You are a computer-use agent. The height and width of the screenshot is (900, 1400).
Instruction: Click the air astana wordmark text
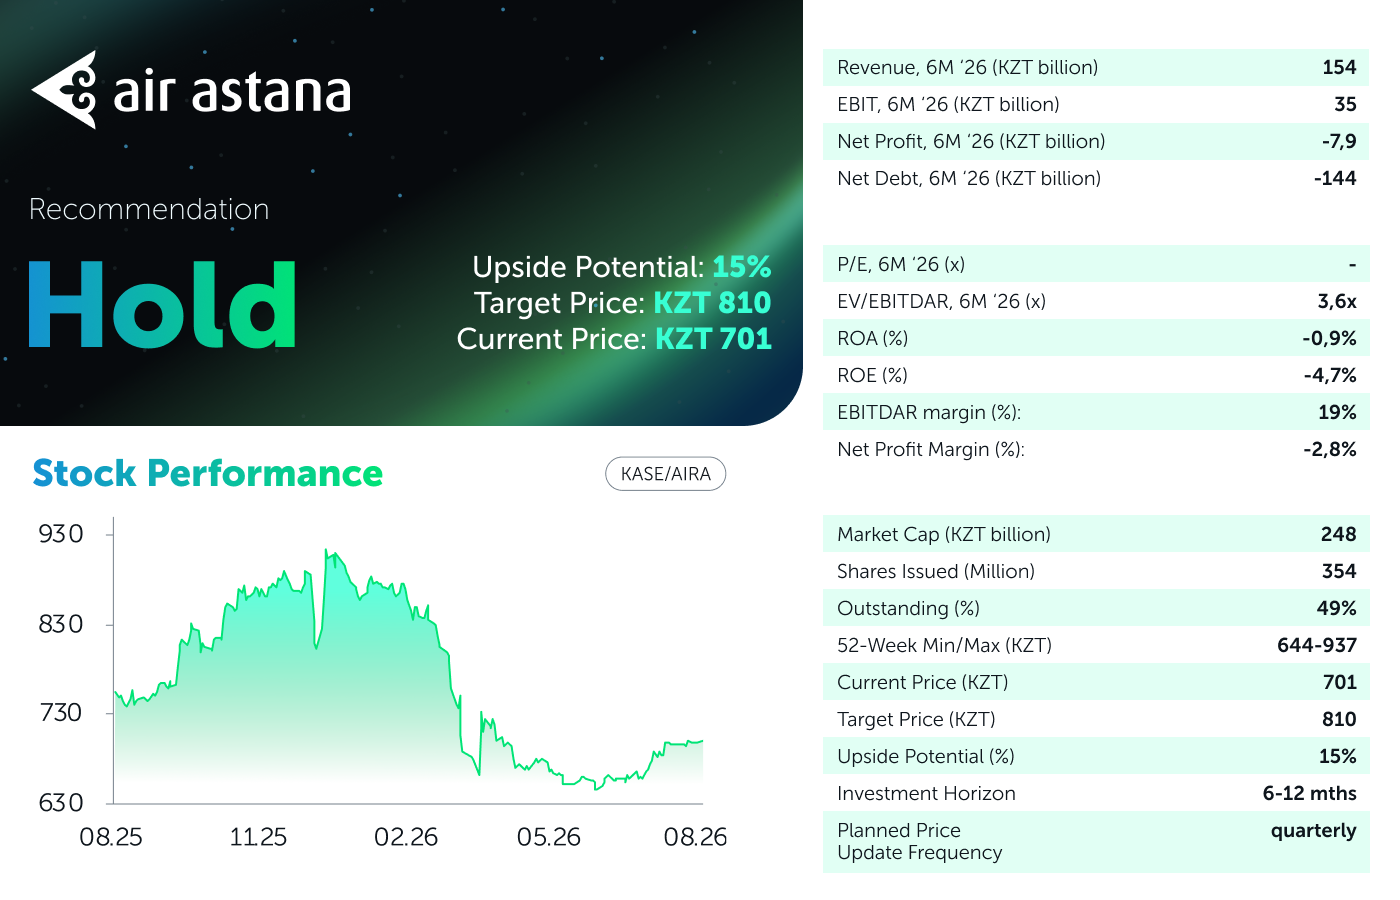tap(232, 92)
